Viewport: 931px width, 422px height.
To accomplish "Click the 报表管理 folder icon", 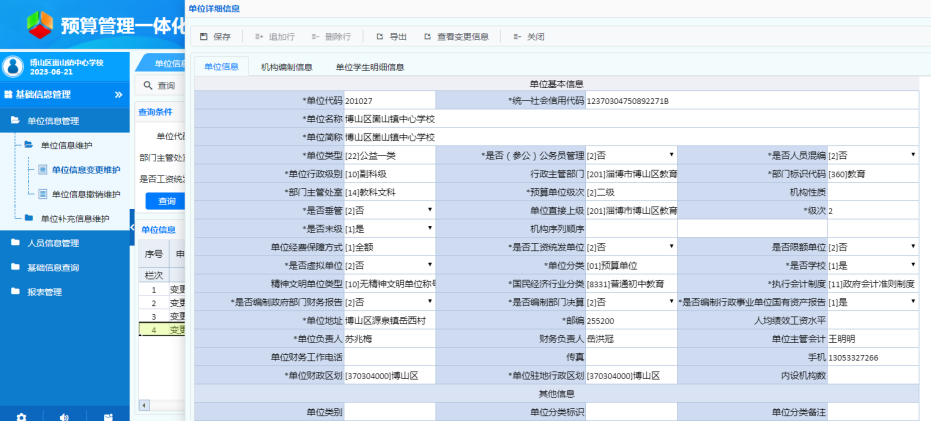I will click(x=15, y=292).
